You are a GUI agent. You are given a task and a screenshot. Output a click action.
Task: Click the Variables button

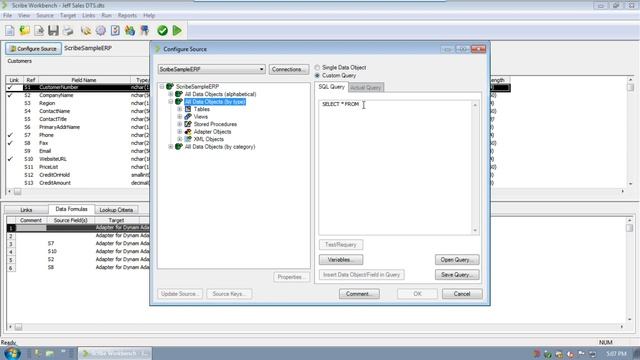coord(341,260)
